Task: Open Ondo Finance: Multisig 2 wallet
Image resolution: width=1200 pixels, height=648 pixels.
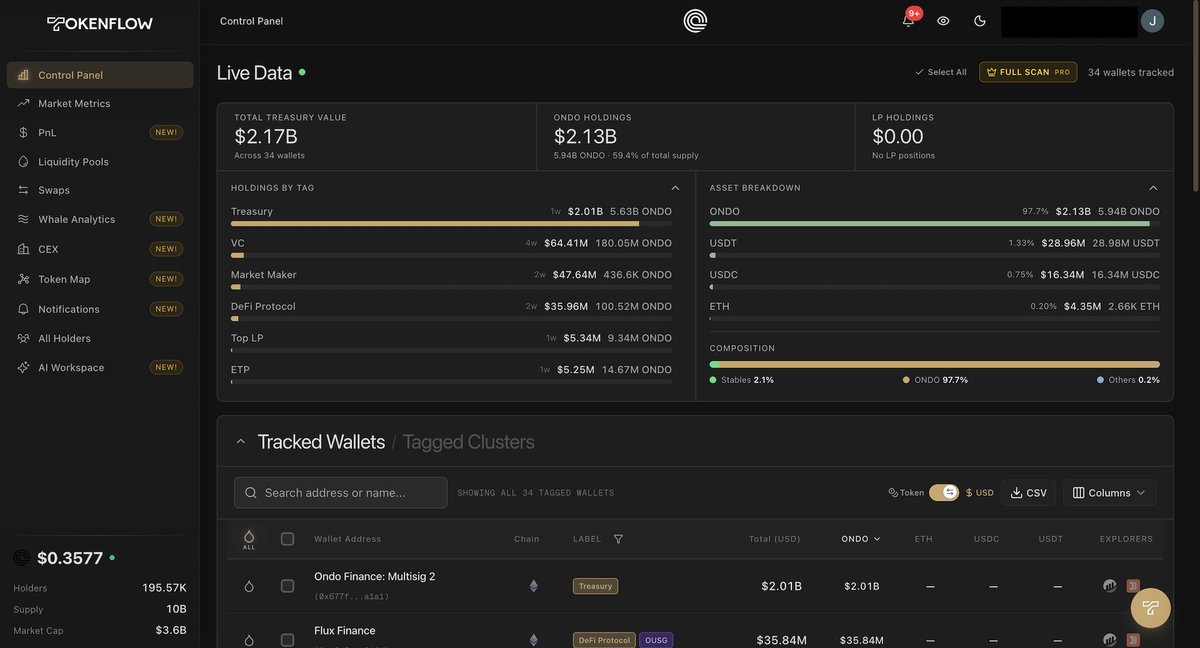Action: tap(374, 576)
